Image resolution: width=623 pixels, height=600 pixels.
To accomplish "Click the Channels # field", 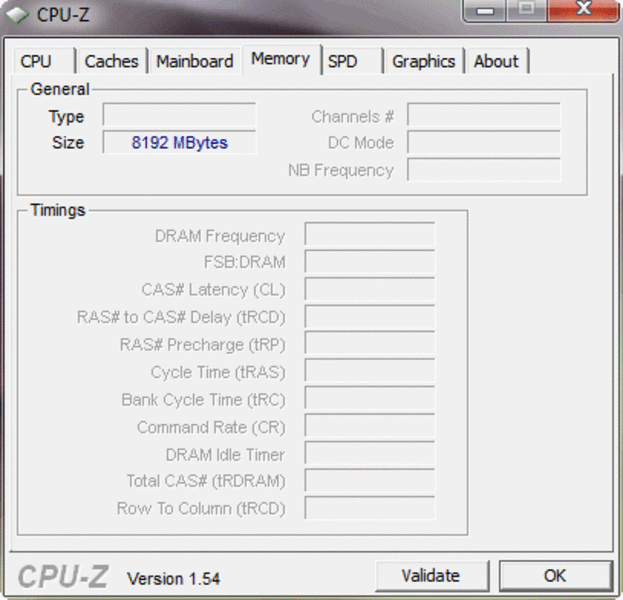I will (x=484, y=114).
